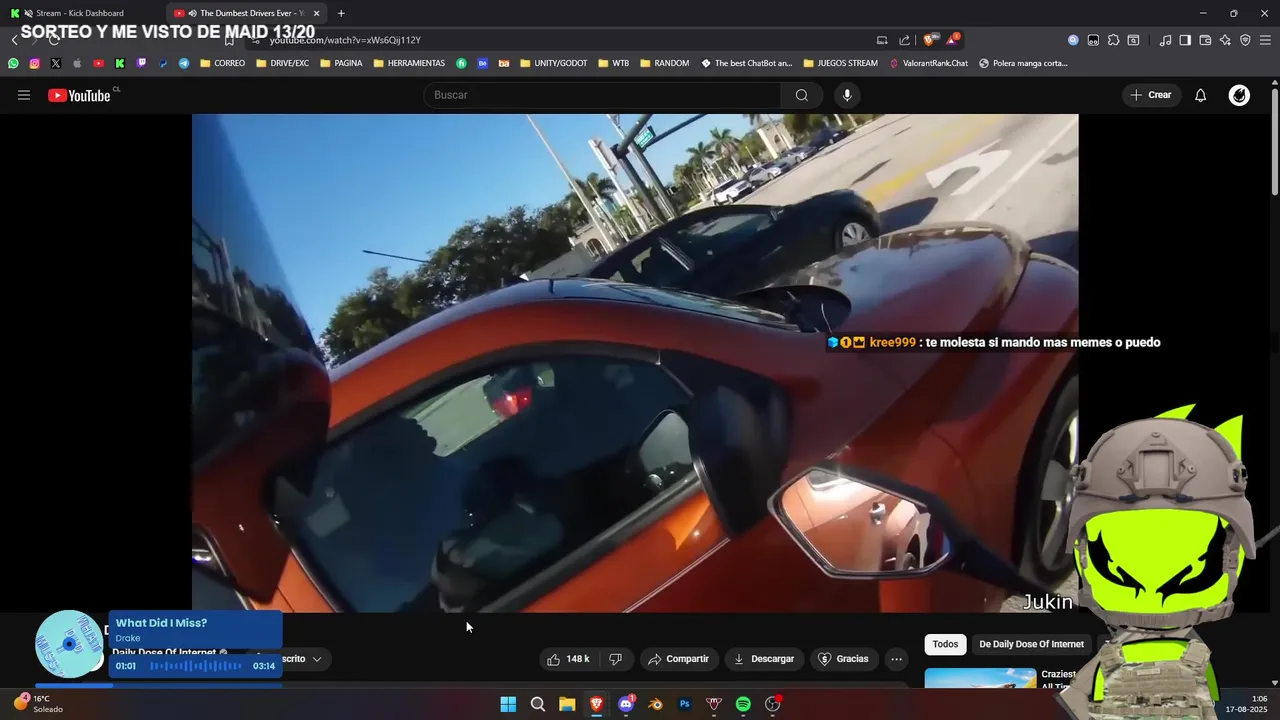Screen dimensions: 1280x720
Task: Open WhatsApp bookmark icon
Action: pyautogui.click(x=13, y=63)
